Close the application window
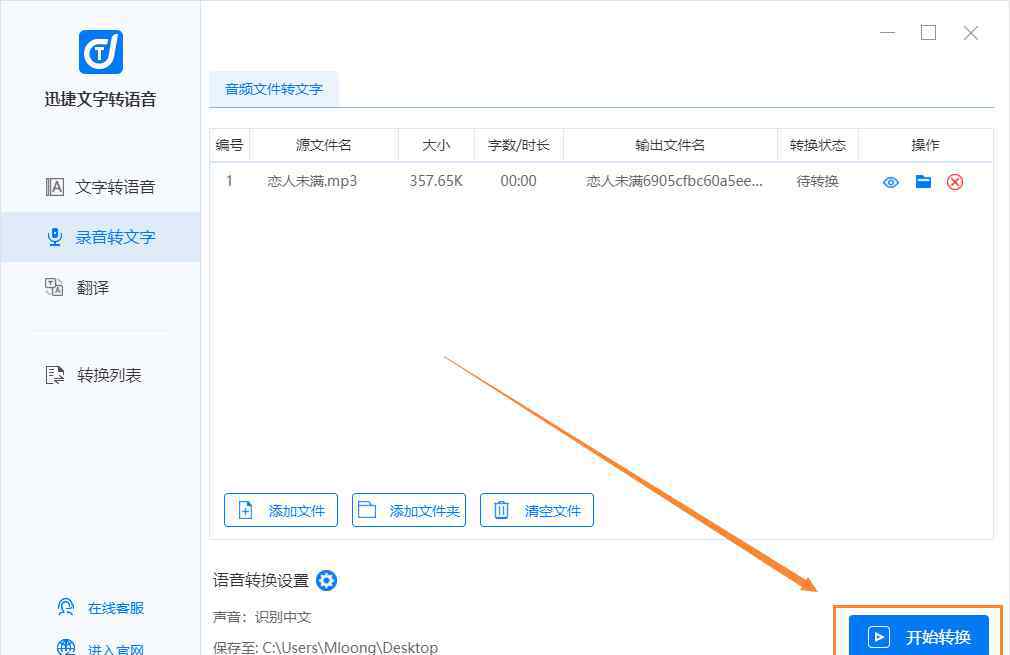Screen dimensions: 1010x655 (x=971, y=33)
